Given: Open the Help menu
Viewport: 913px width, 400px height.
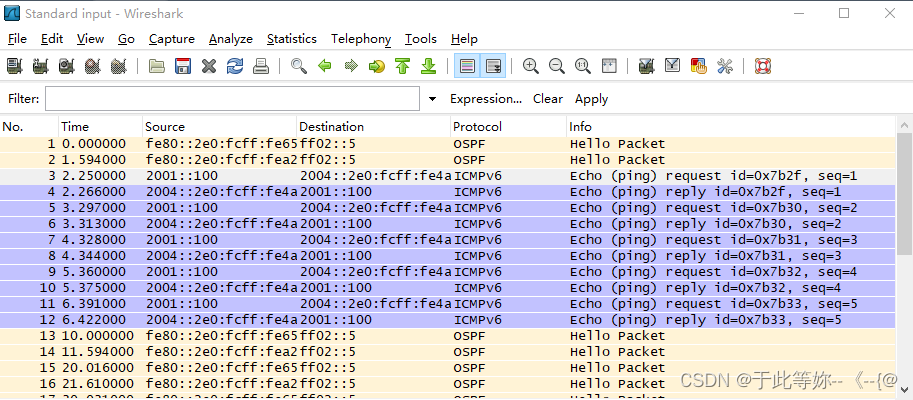Looking at the screenshot, I should pos(464,39).
